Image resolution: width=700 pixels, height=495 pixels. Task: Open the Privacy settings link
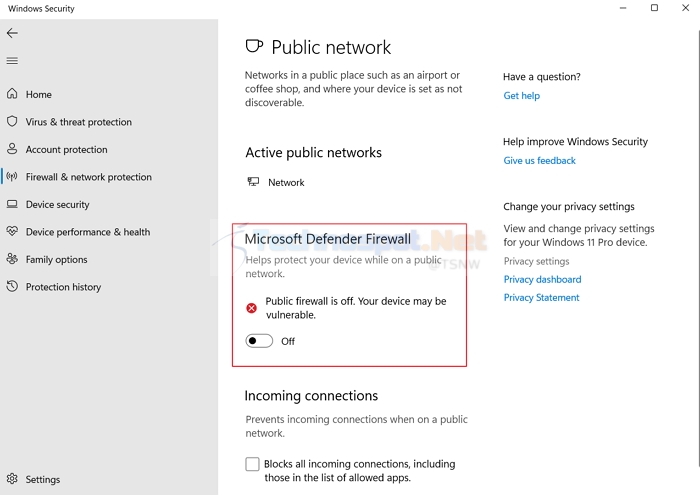click(x=536, y=261)
